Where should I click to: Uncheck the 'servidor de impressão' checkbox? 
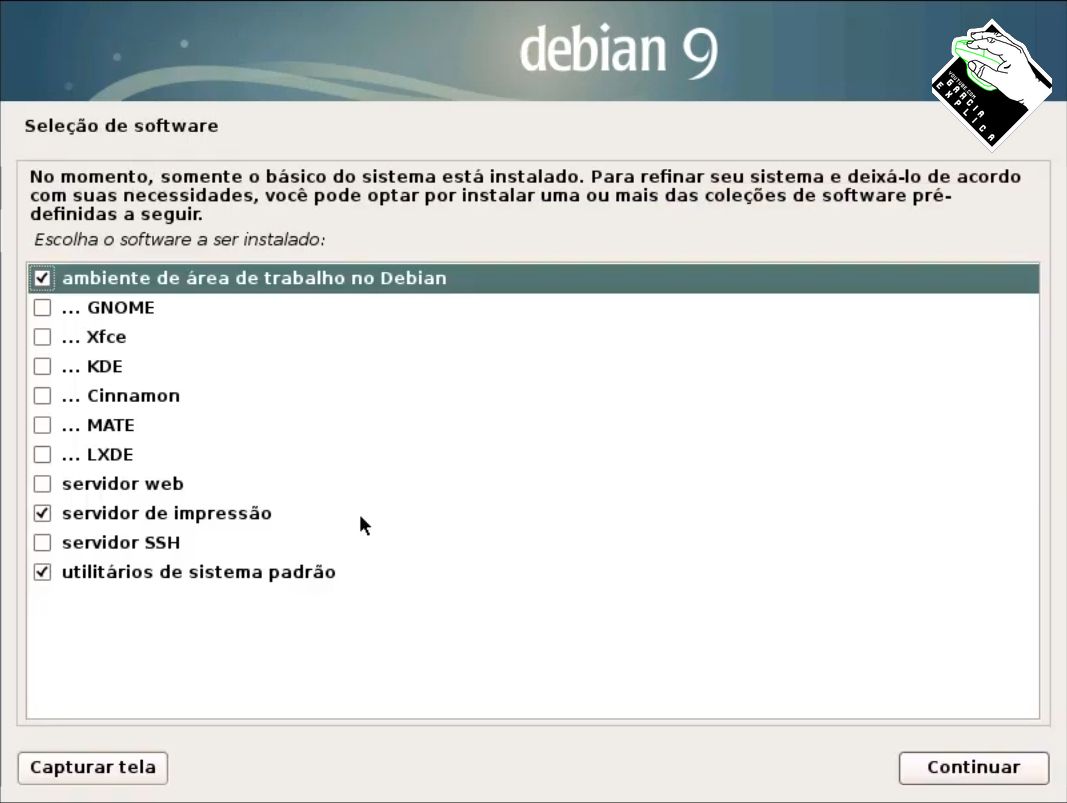[x=42, y=513]
